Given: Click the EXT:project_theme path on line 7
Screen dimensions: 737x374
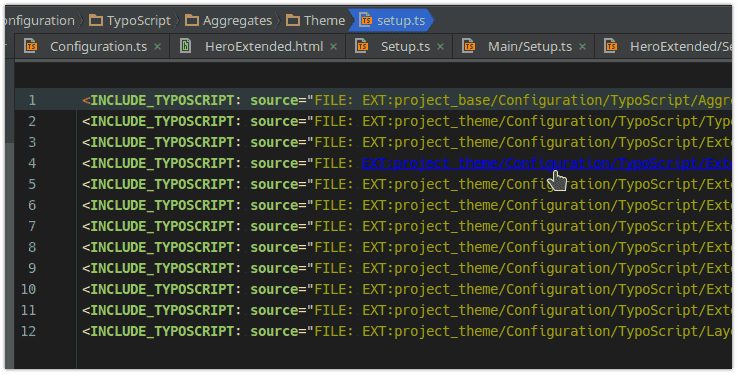Looking at the screenshot, I should [x=547, y=226].
